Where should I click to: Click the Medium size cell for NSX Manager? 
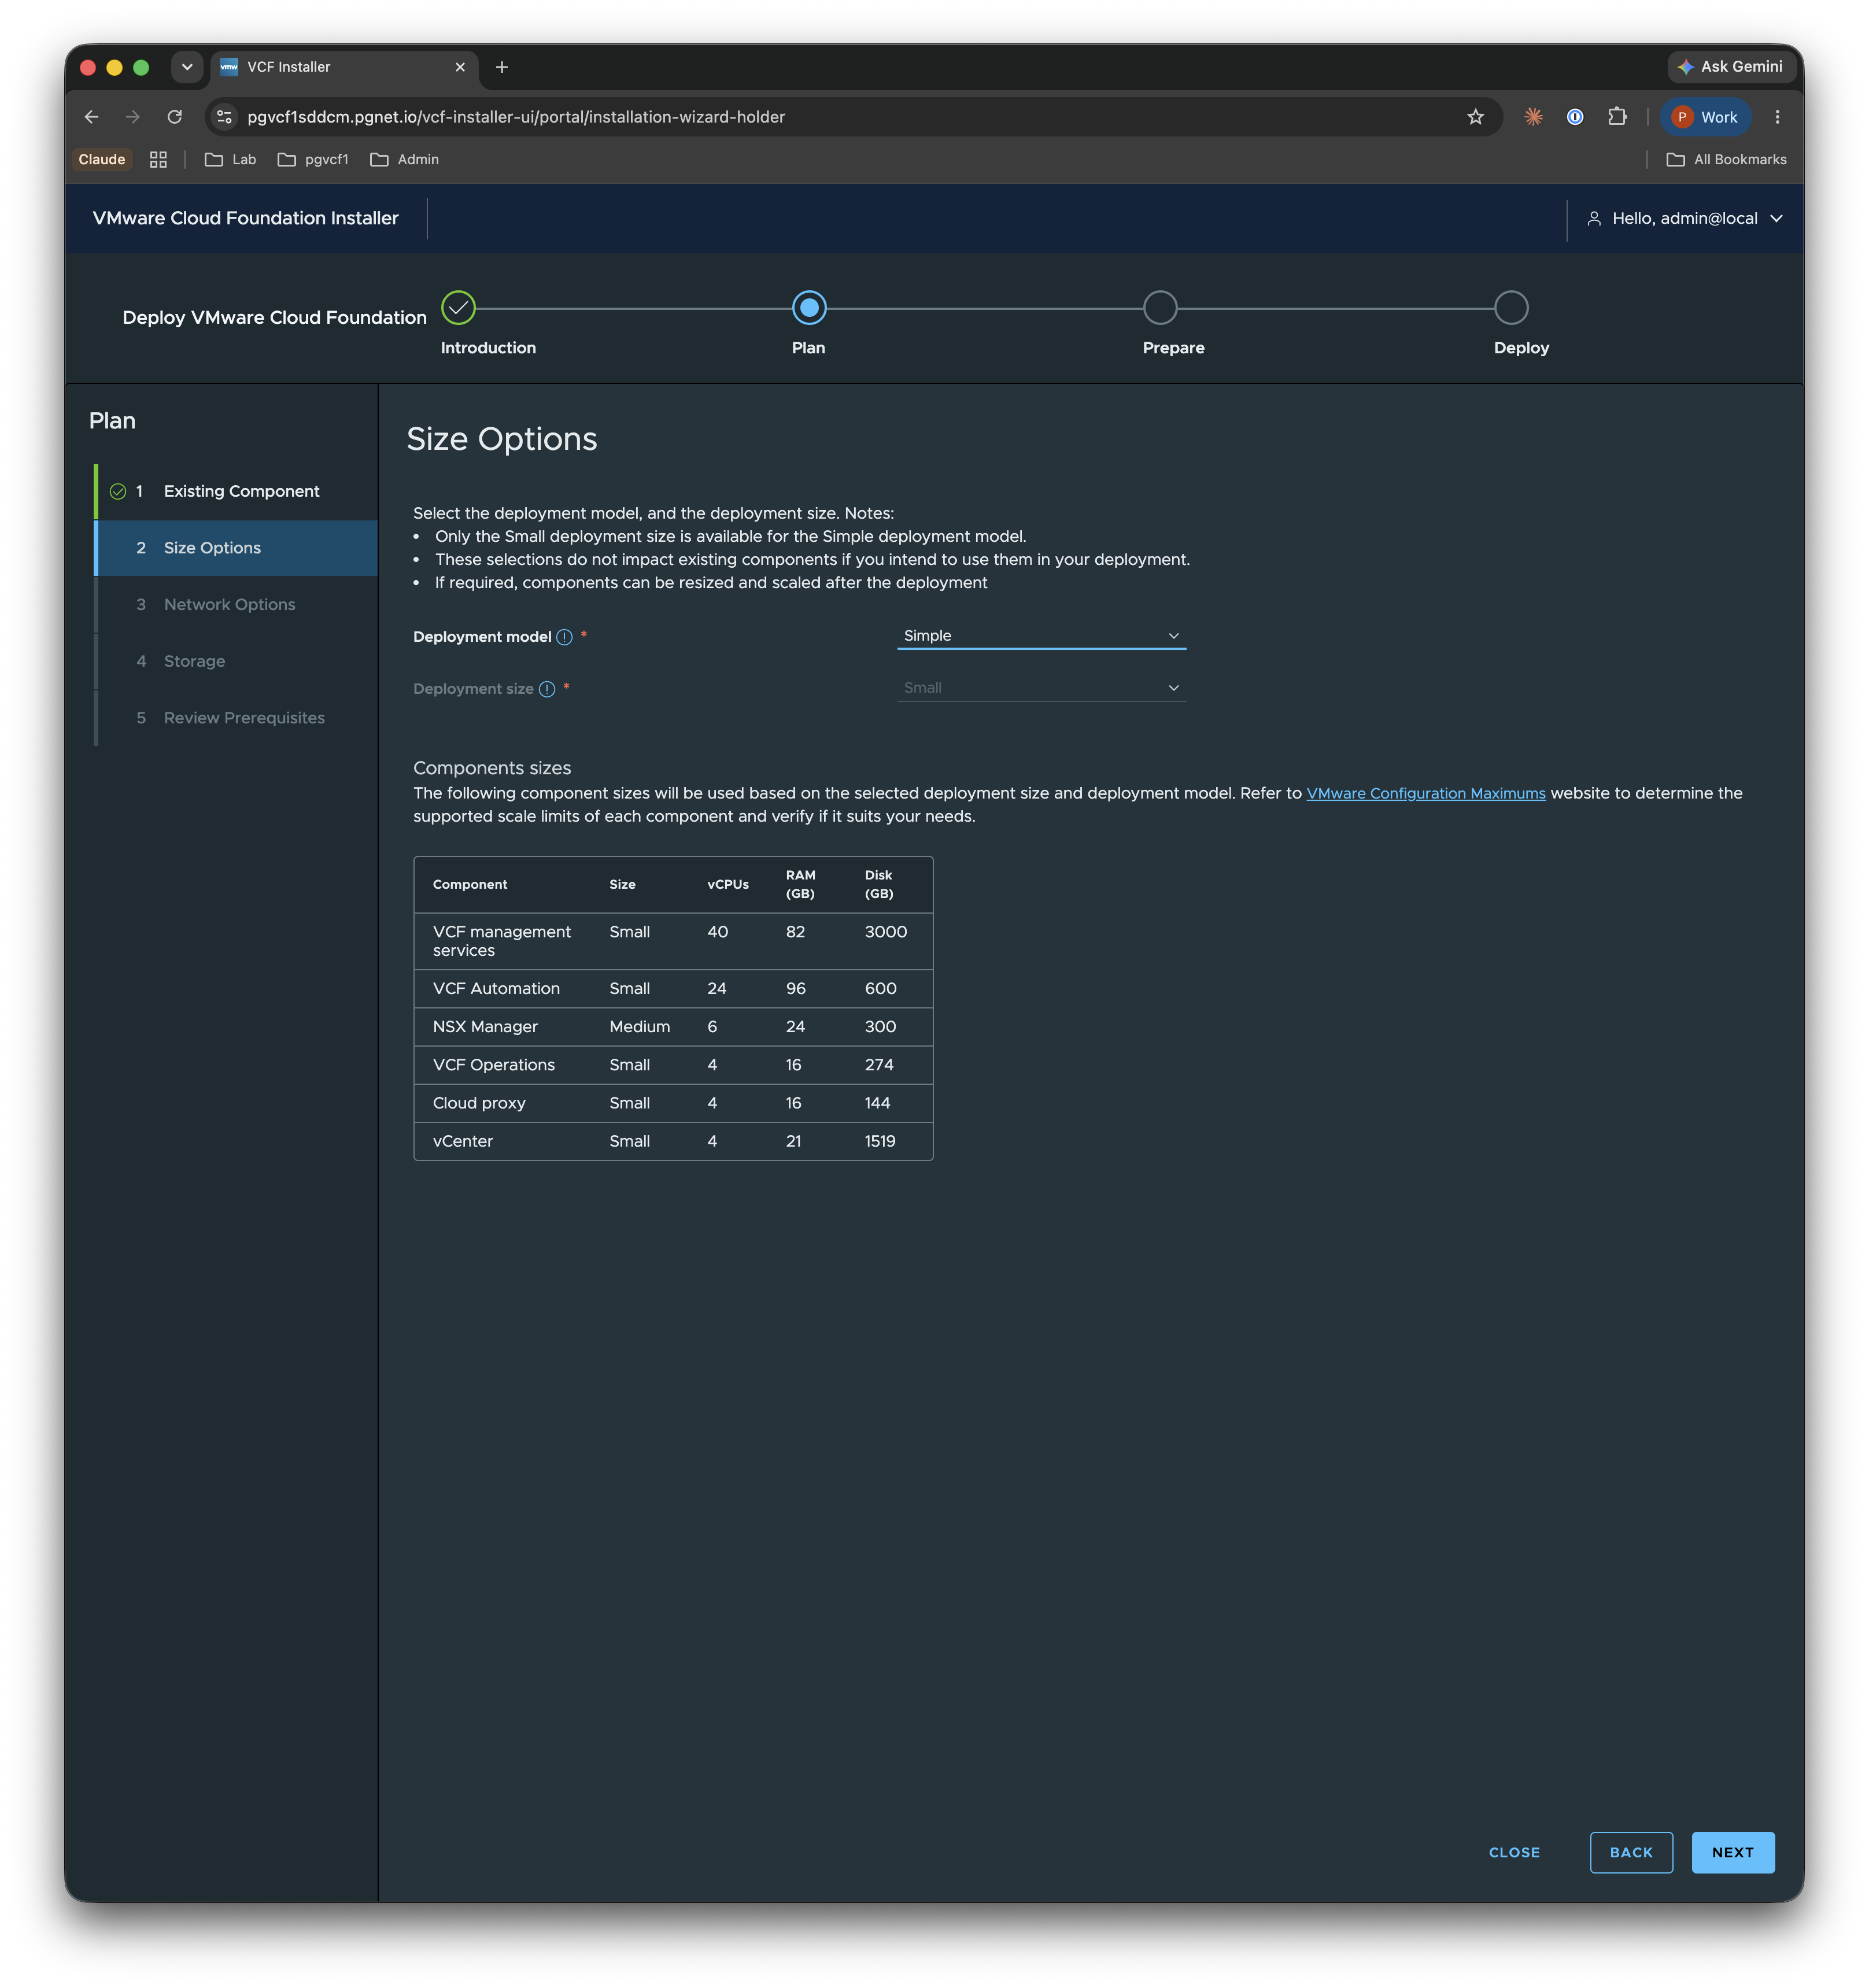(639, 1026)
